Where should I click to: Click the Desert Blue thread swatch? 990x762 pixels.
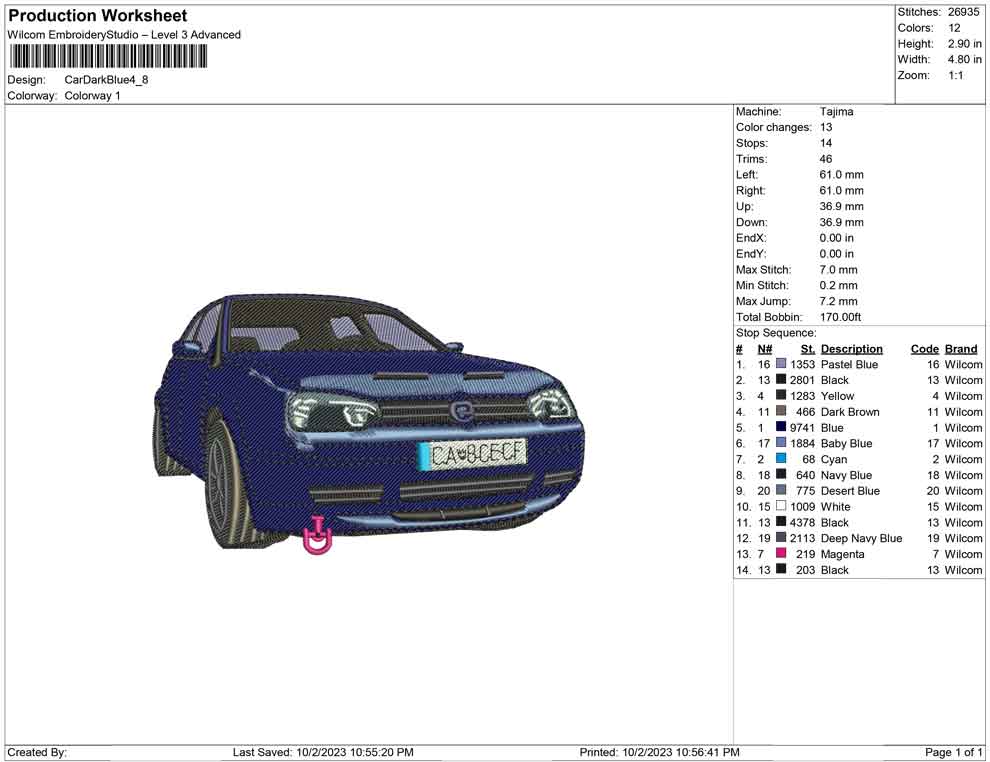pyautogui.click(x=781, y=491)
